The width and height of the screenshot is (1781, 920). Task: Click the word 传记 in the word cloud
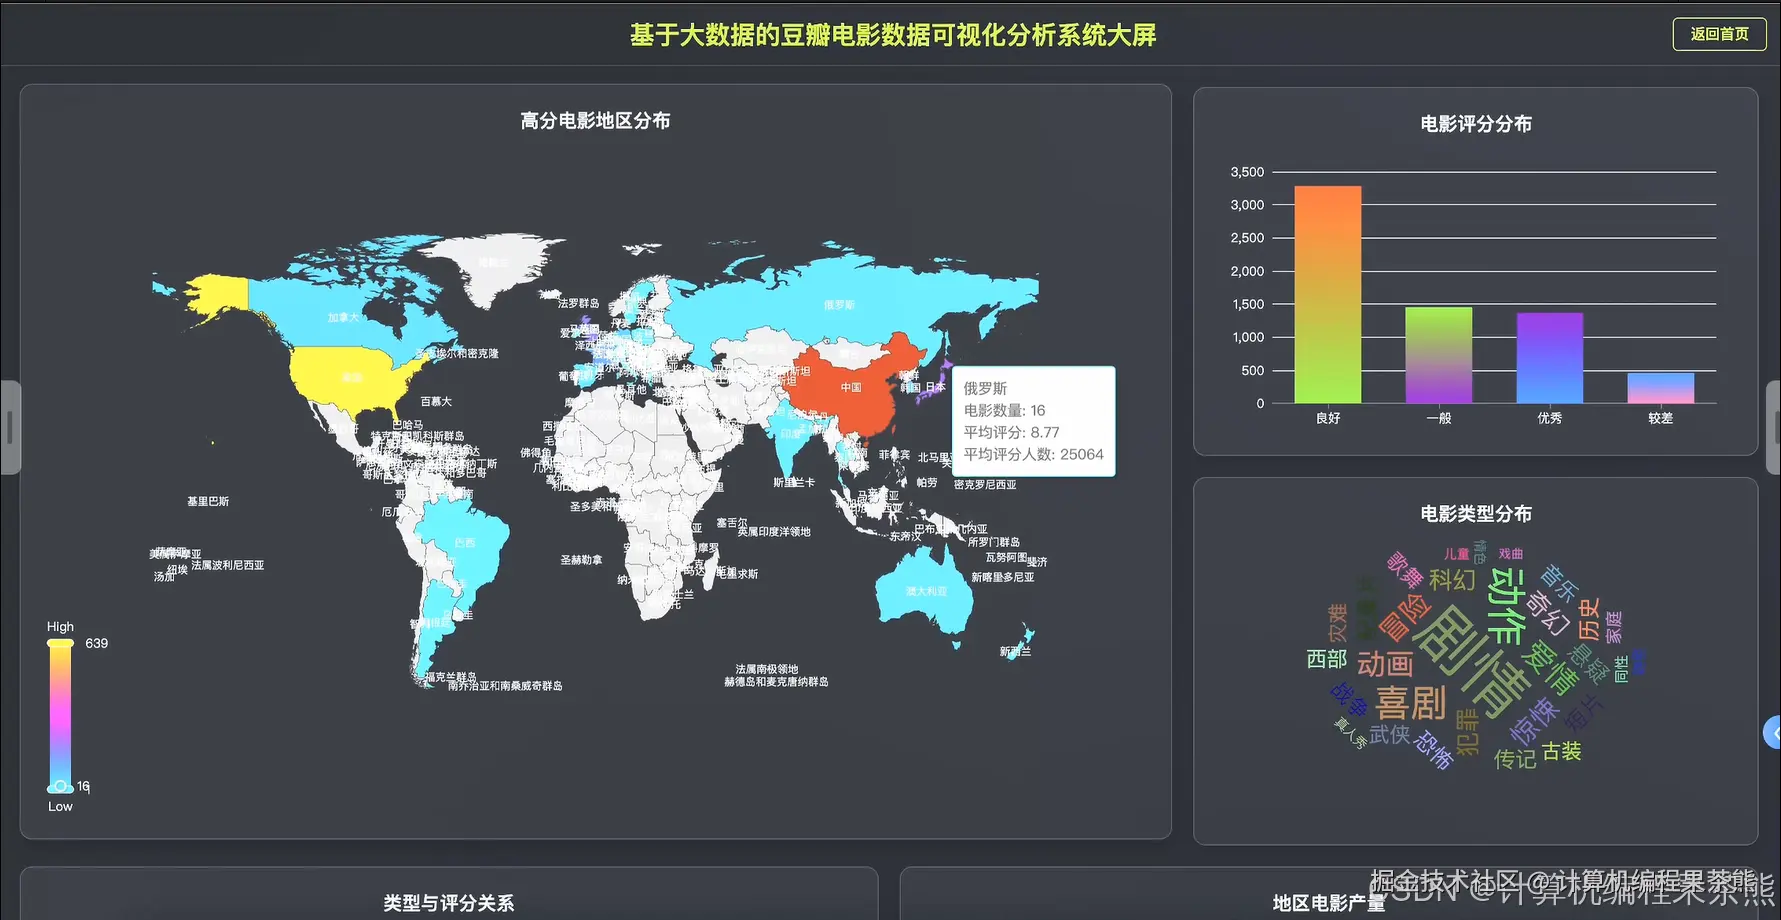tap(1515, 759)
